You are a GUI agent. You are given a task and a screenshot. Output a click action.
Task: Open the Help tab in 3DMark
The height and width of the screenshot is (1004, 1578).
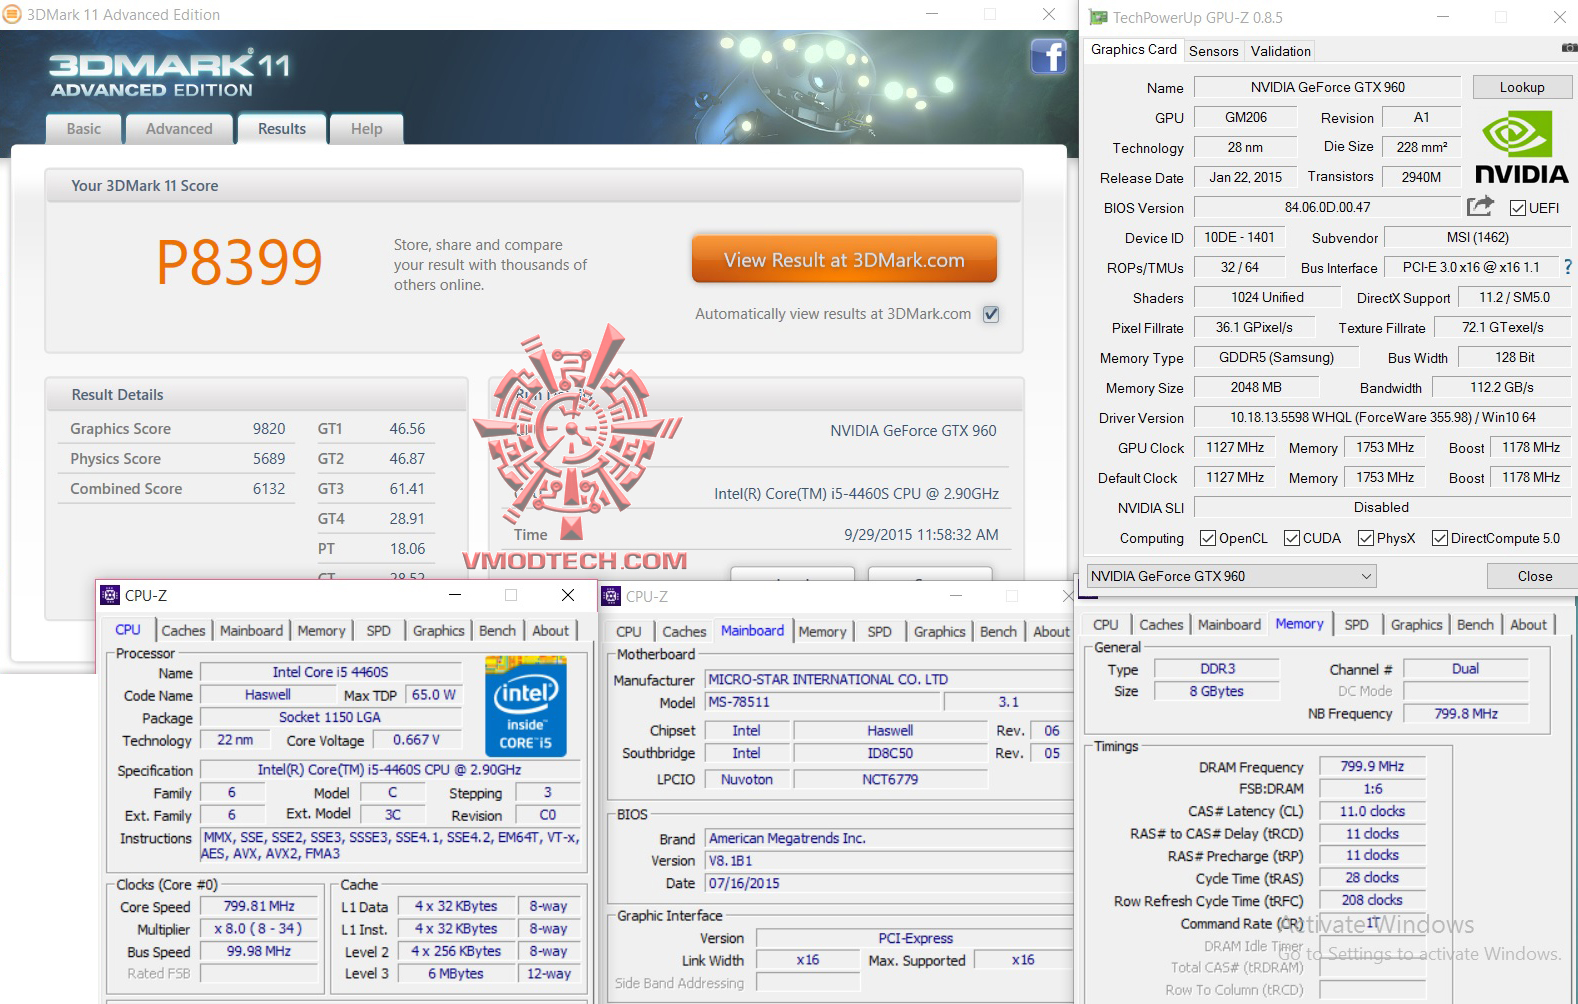point(367,129)
